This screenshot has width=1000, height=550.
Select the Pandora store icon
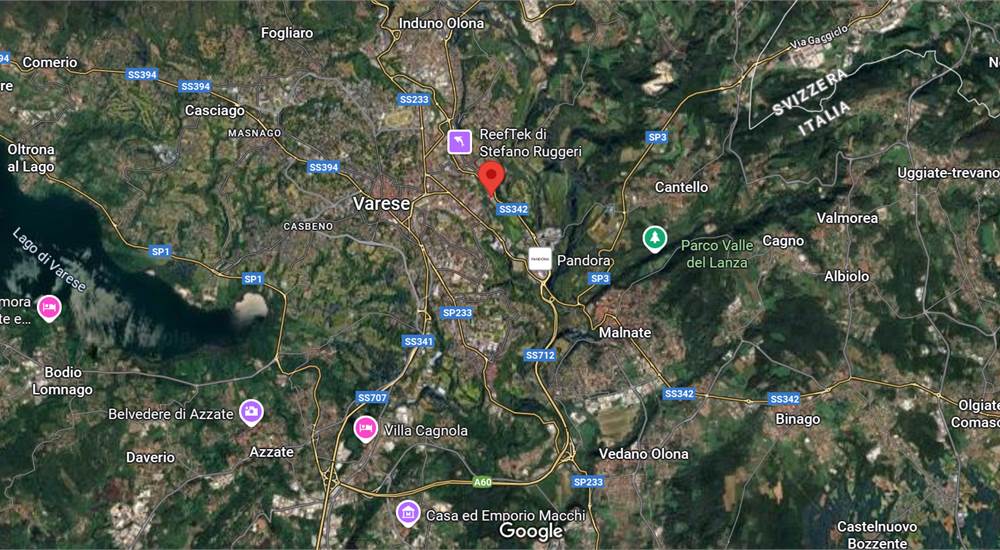540,259
